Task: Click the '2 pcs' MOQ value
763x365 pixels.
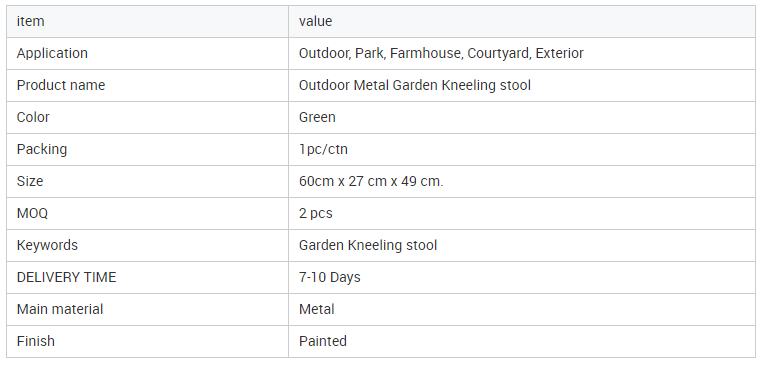Action: click(x=315, y=213)
